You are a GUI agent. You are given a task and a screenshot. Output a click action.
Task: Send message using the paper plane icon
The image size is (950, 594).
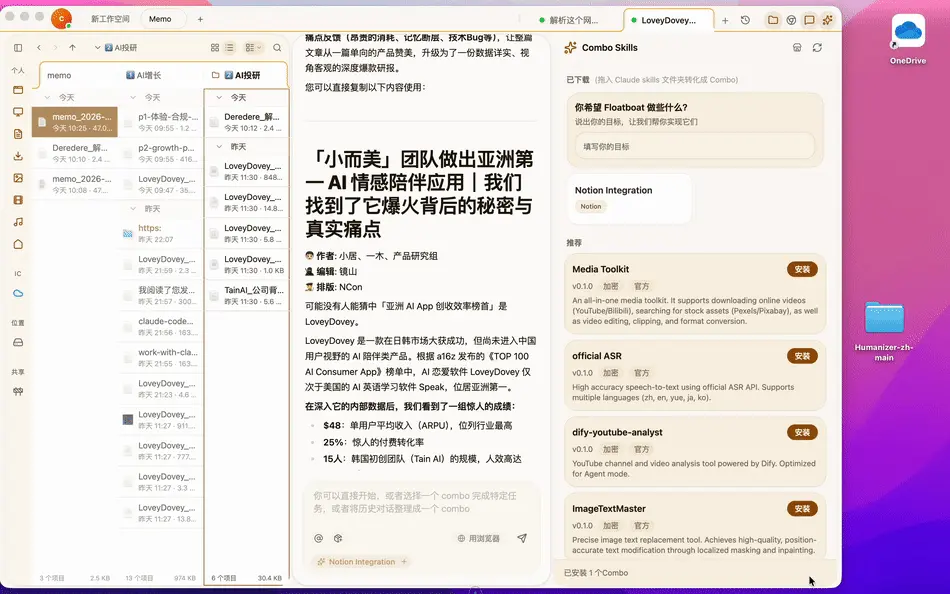(x=522, y=538)
